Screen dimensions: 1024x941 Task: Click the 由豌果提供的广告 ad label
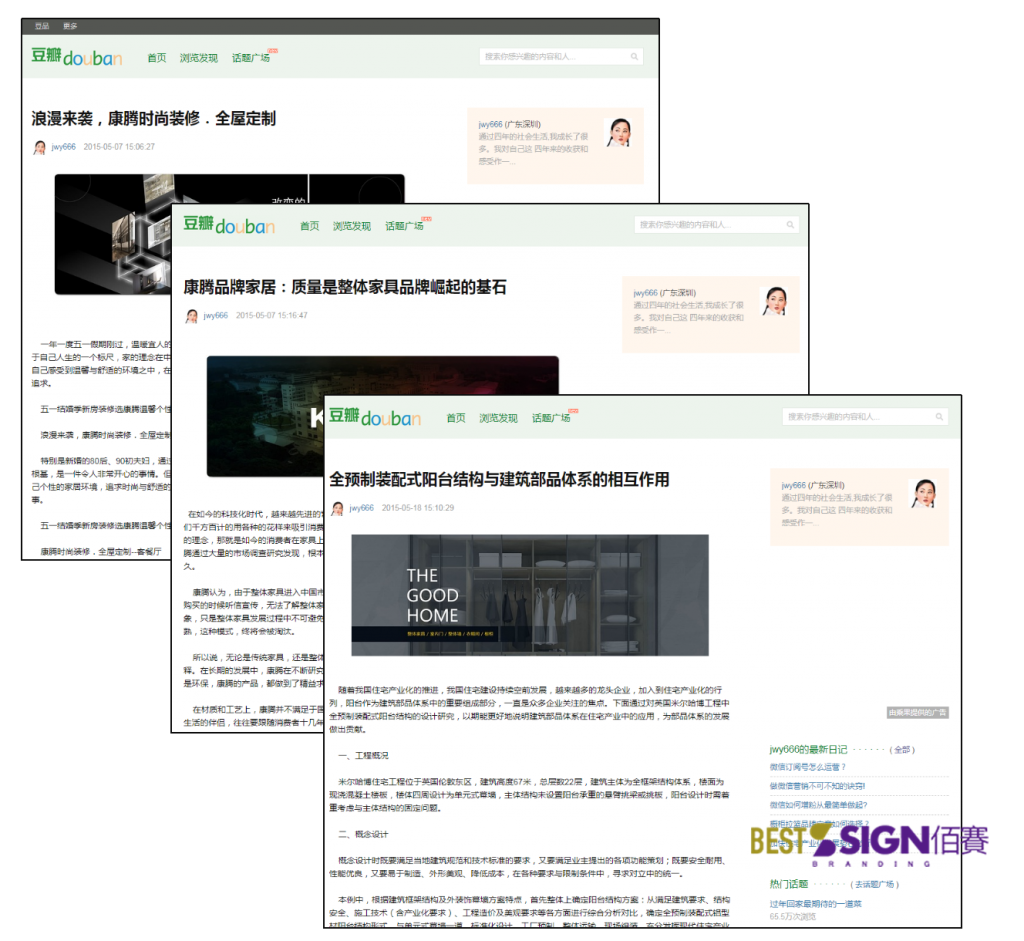coord(918,712)
